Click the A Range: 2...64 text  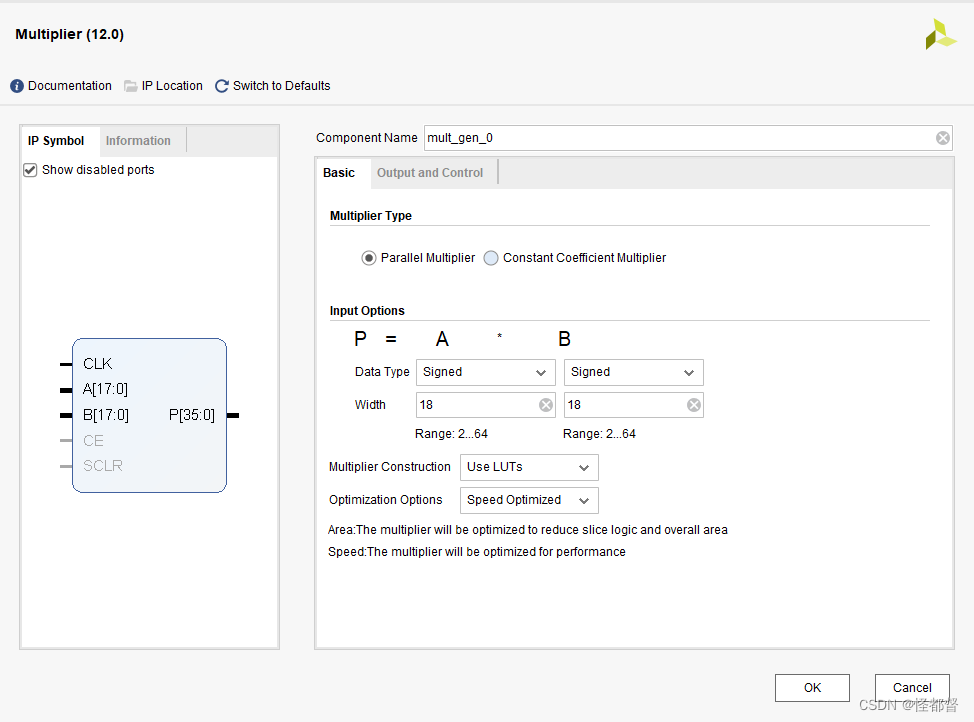452,434
